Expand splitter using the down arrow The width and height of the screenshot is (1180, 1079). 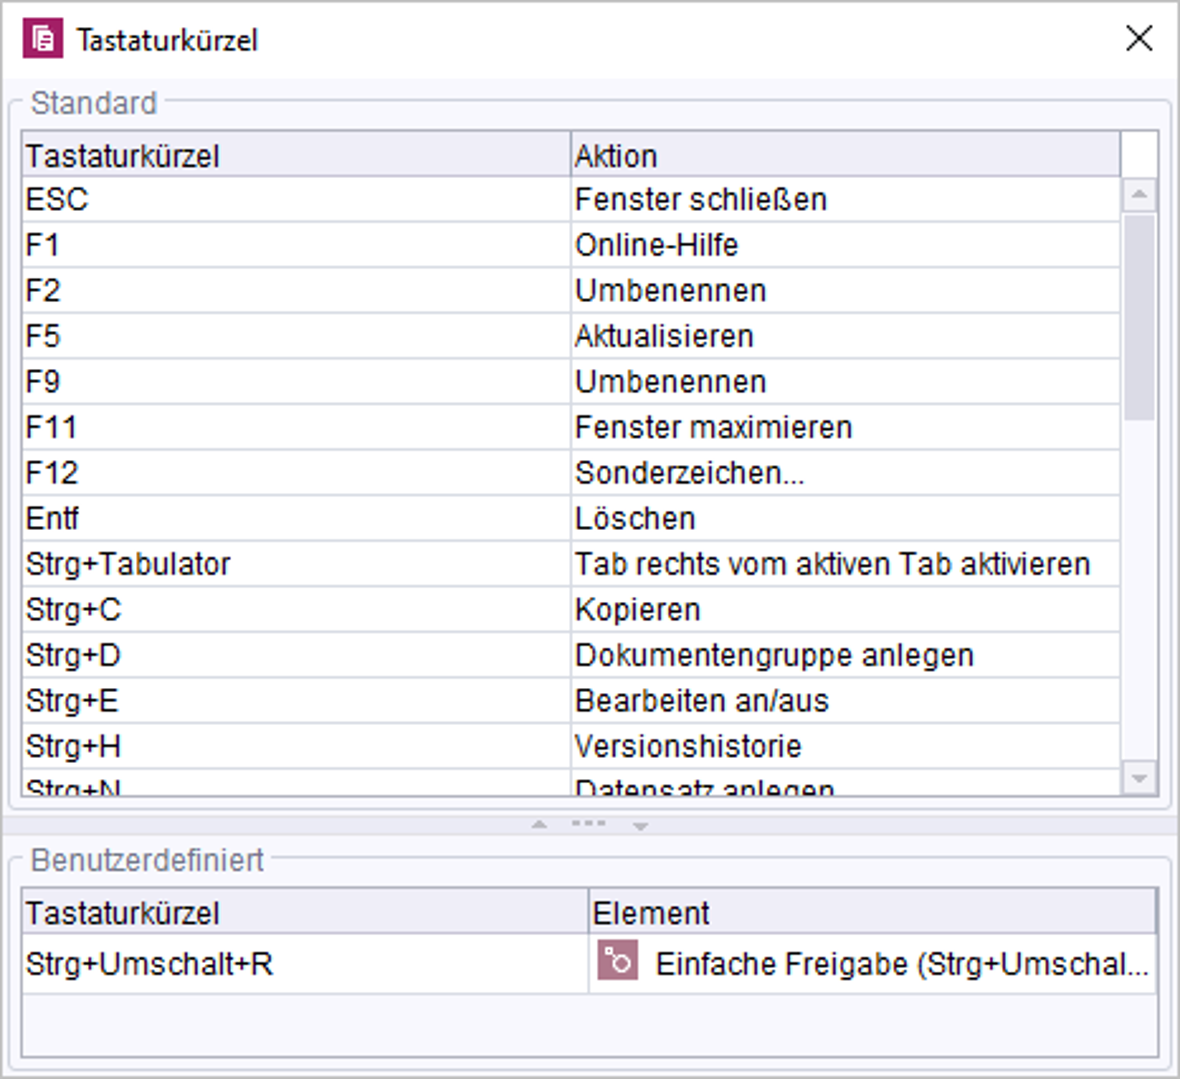pyautogui.click(x=640, y=825)
